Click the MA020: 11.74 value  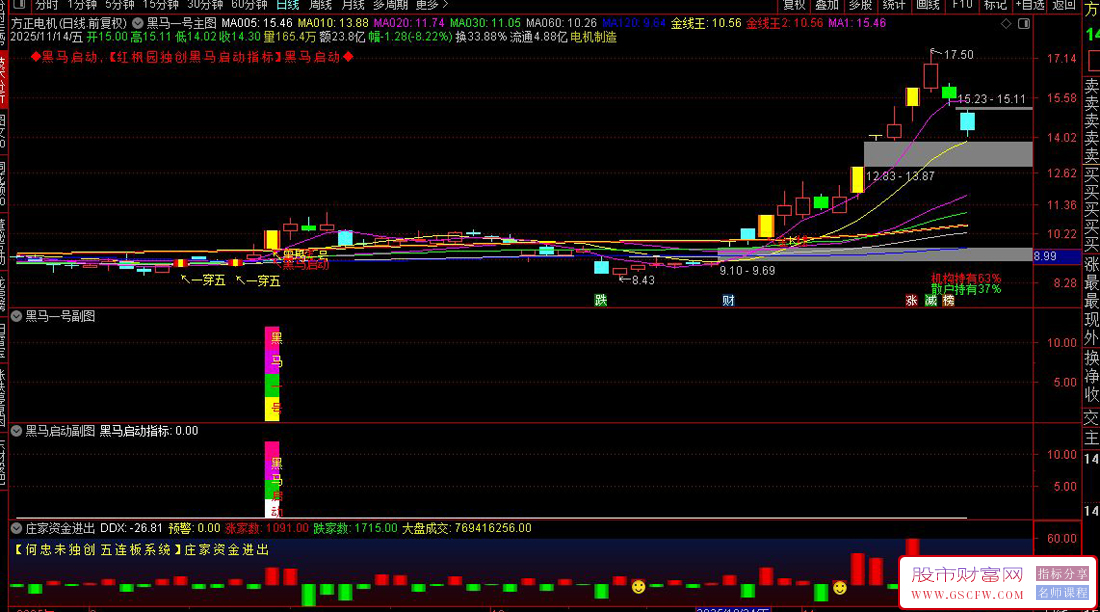point(409,23)
